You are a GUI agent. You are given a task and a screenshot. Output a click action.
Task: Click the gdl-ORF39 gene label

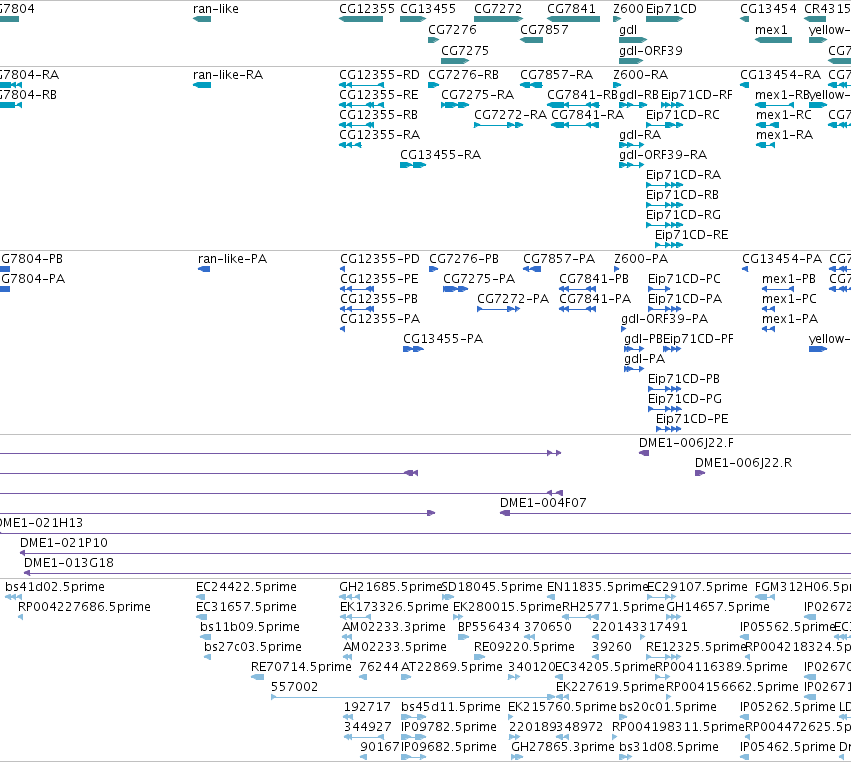(651, 51)
